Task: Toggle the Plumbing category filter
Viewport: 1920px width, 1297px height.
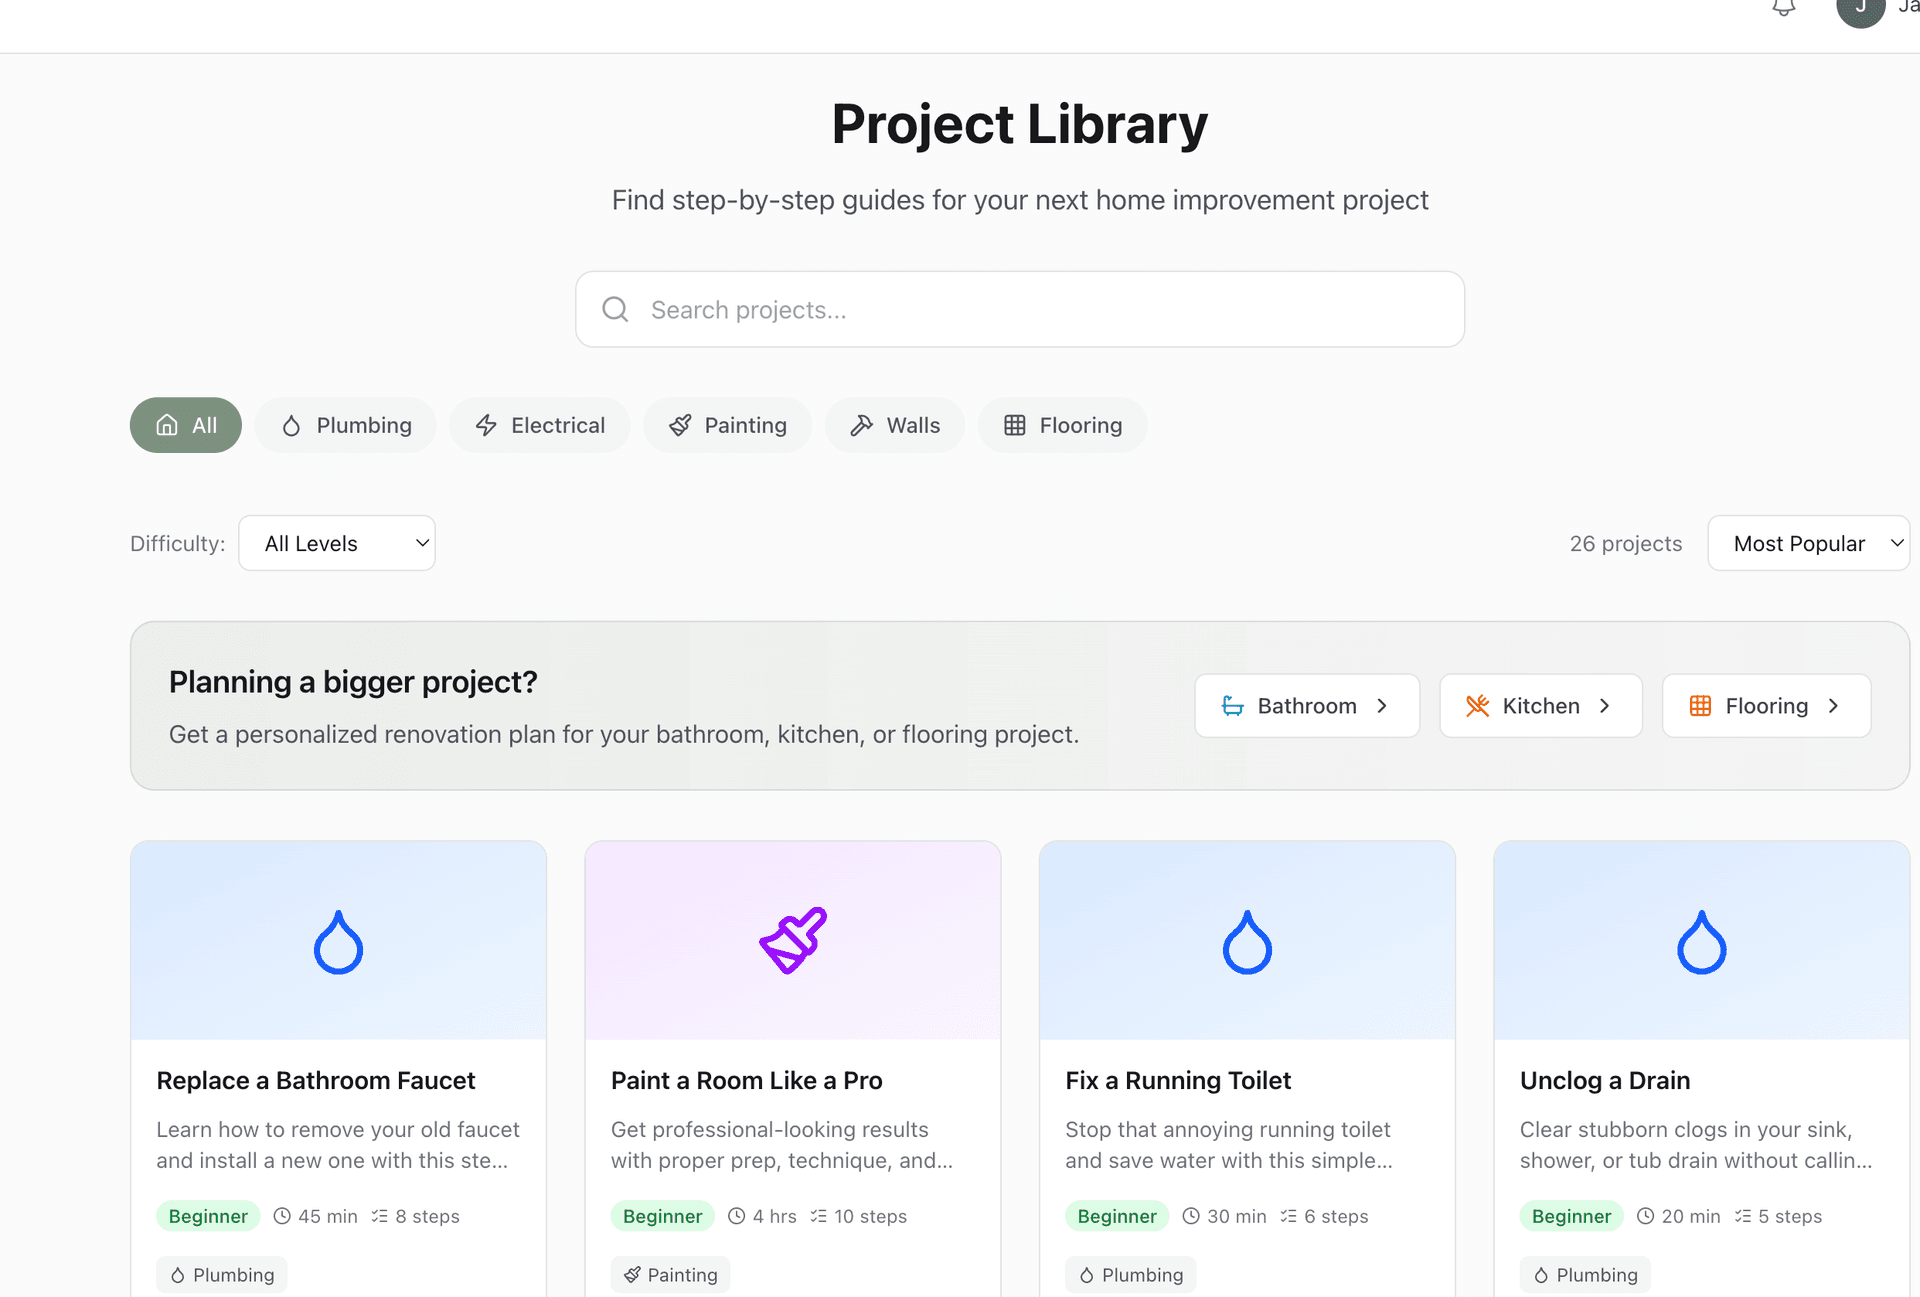Action: tap(345, 425)
